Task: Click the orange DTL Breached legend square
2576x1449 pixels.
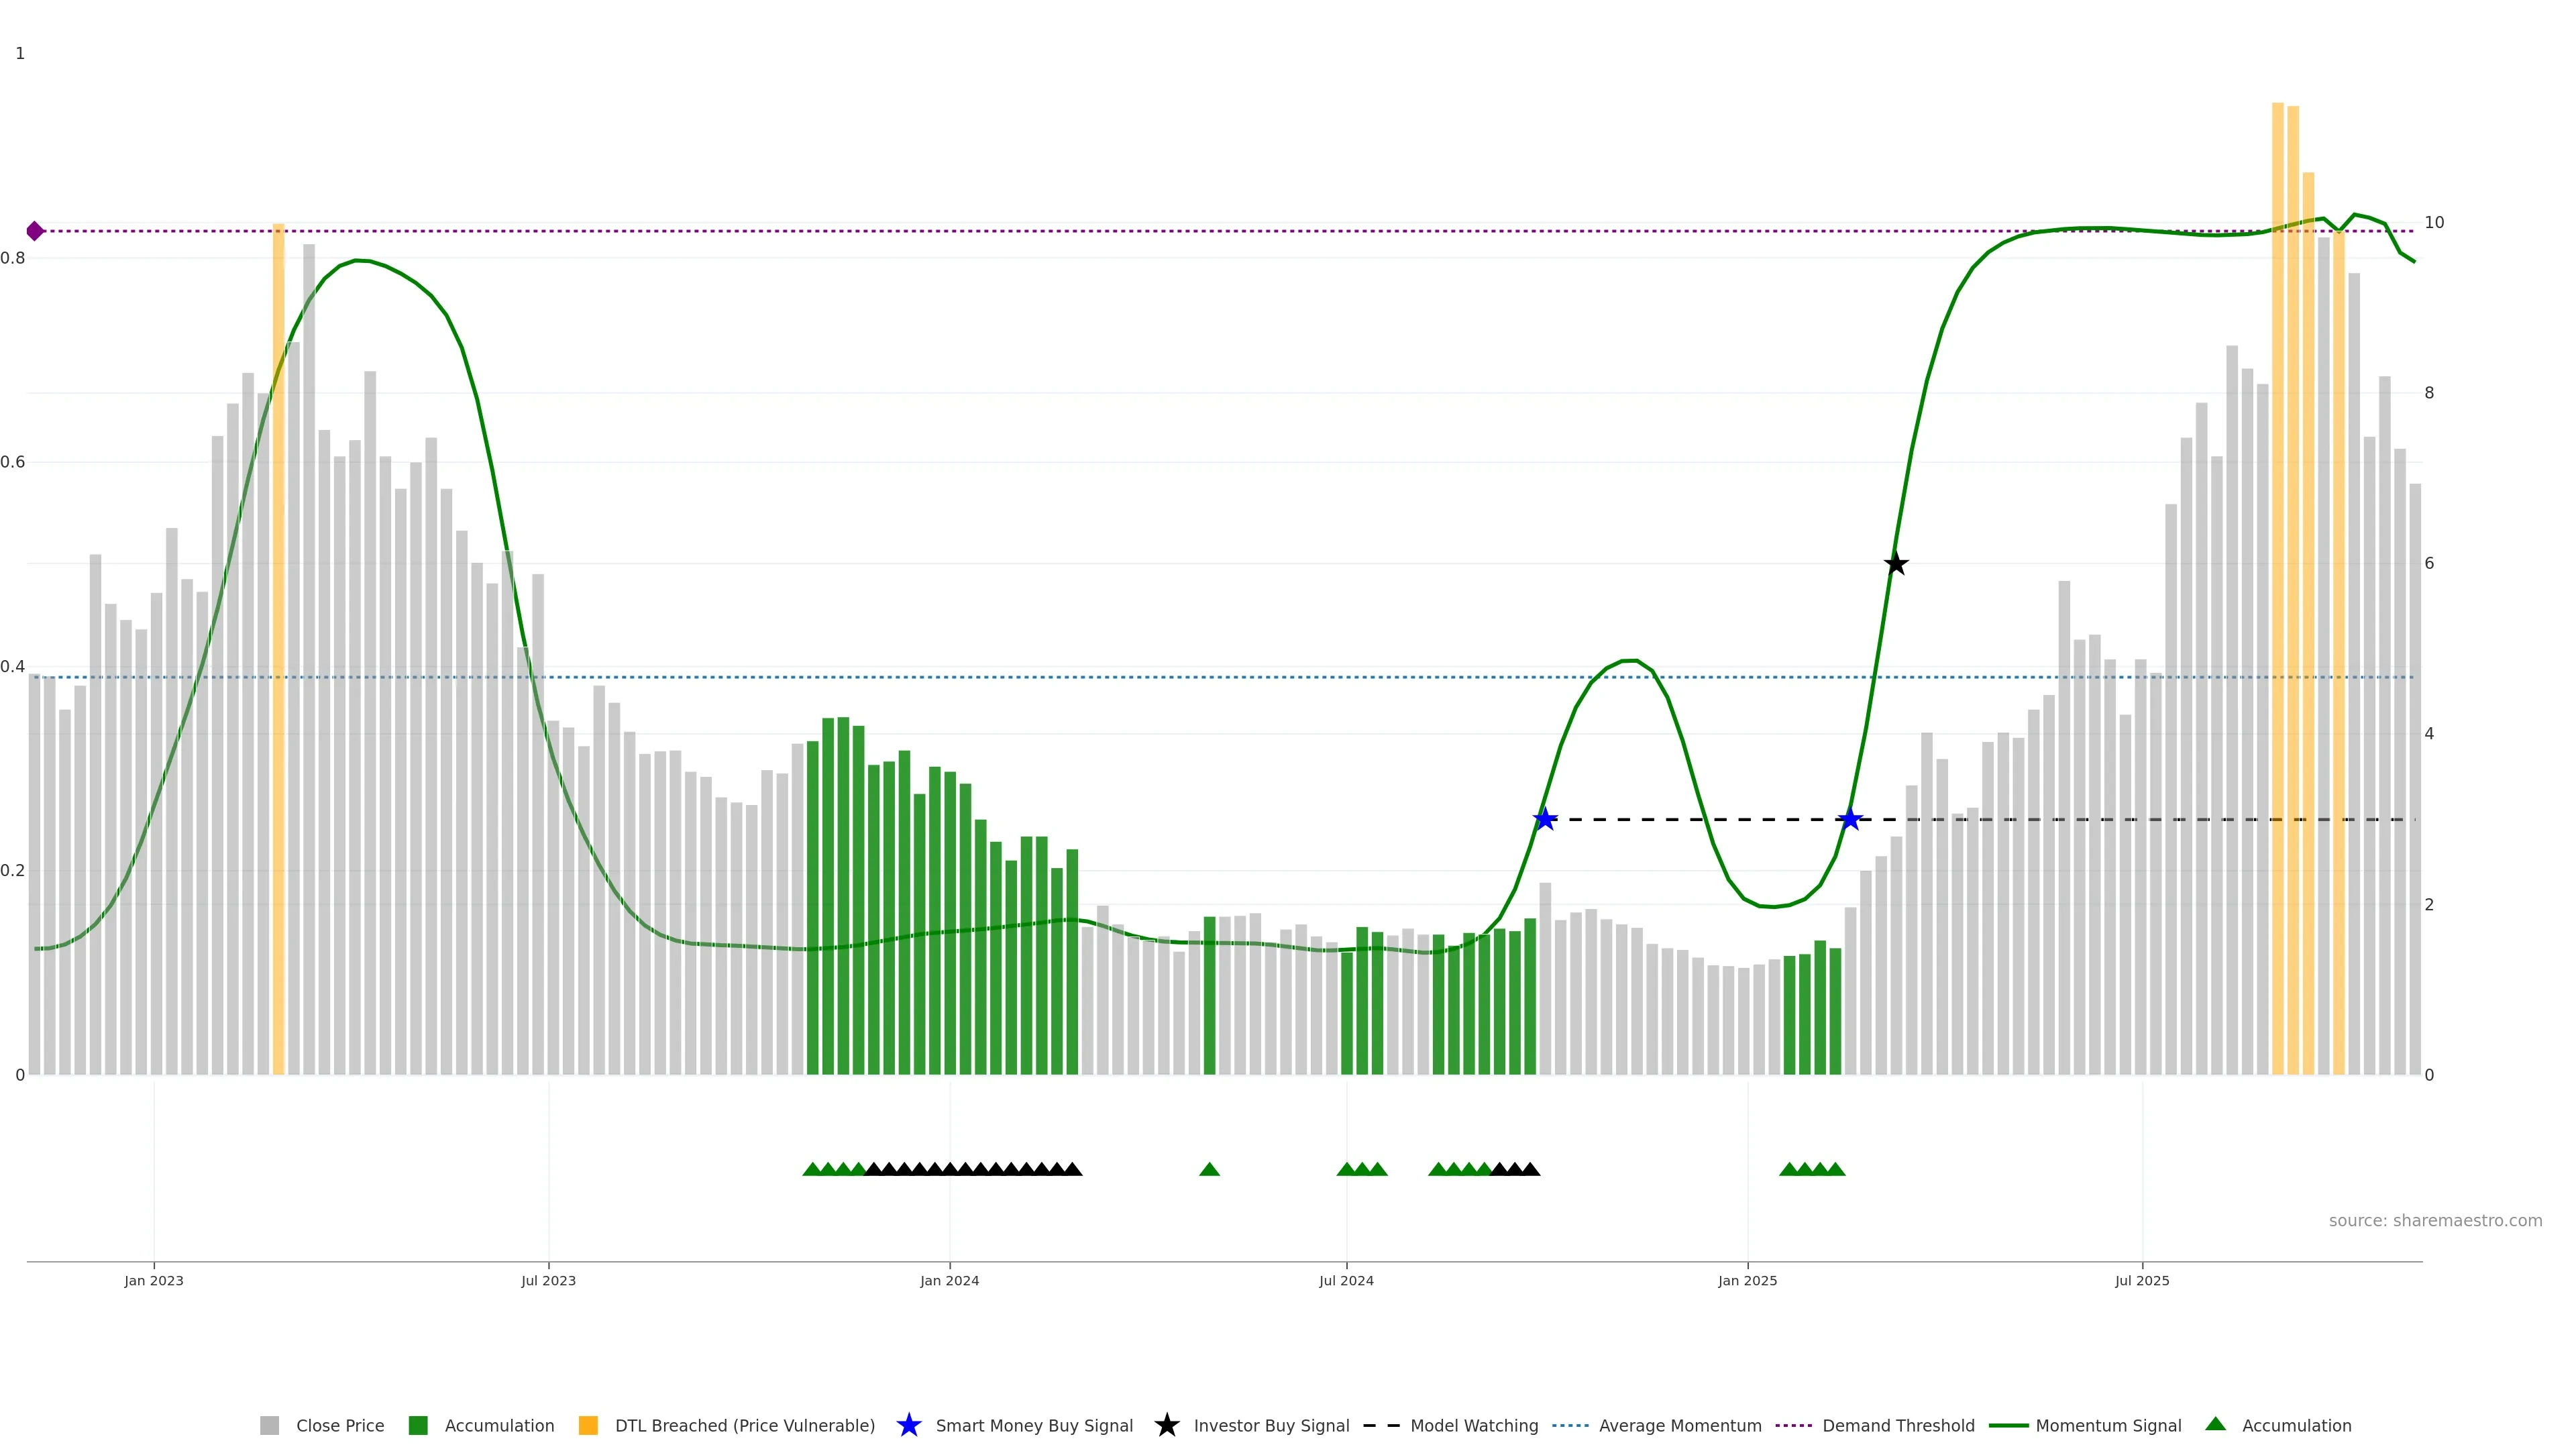Action: 588,1425
